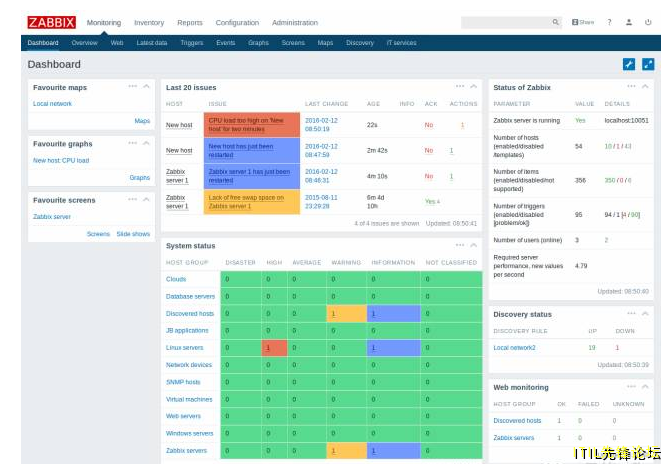Click last change date 2016-02-12 08:50:19
This screenshot has height=464, width=661.
[321, 125]
